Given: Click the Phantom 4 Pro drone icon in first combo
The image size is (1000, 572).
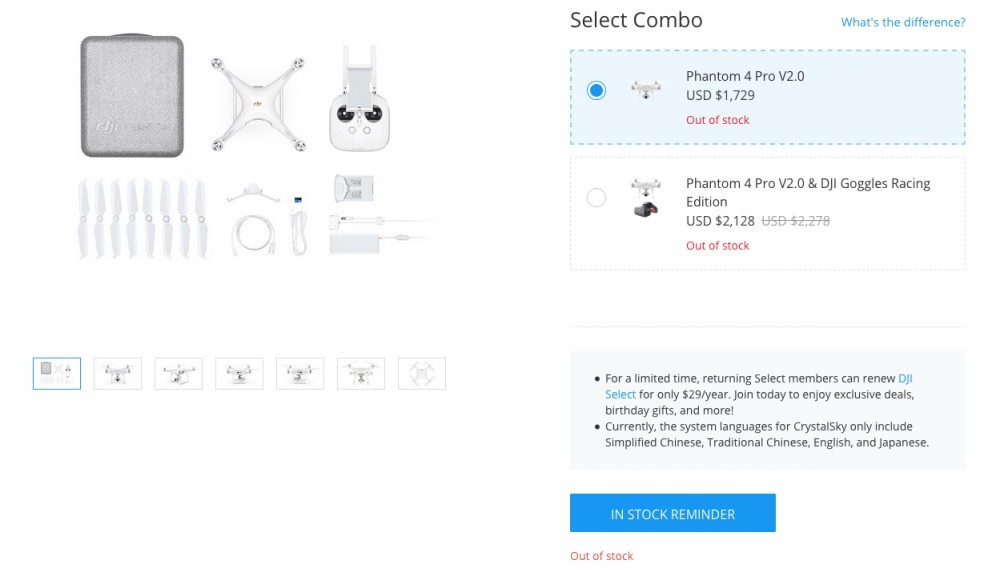Looking at the screenshot, I should 645,90.
